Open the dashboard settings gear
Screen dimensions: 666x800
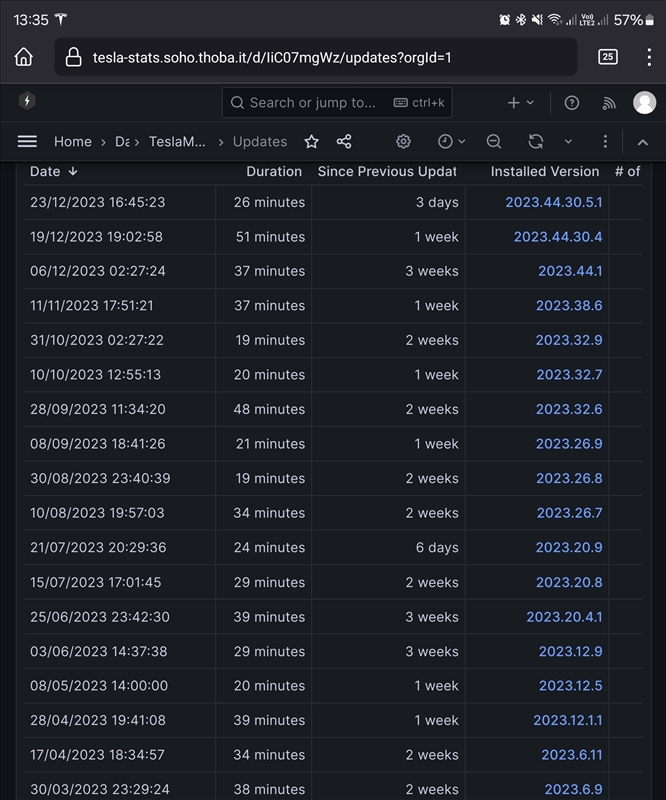403,141
